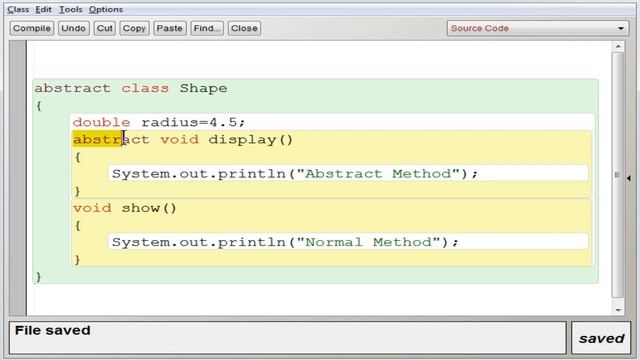The image size is (640, 360).
Task: Click the class closing brace at bottom
Action: point(38,277)
